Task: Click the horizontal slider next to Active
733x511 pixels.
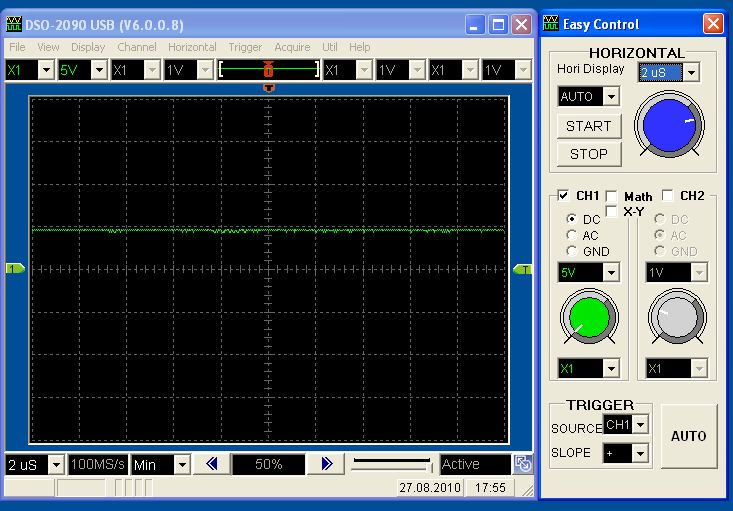Action: pyautogui.click(x=391, y=464)
